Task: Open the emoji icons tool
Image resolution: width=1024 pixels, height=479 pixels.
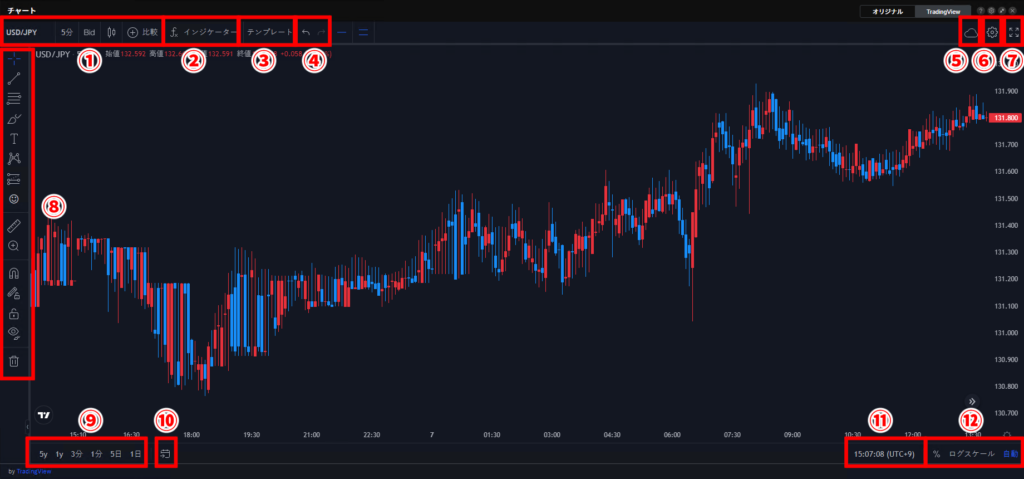Action: 15,199
